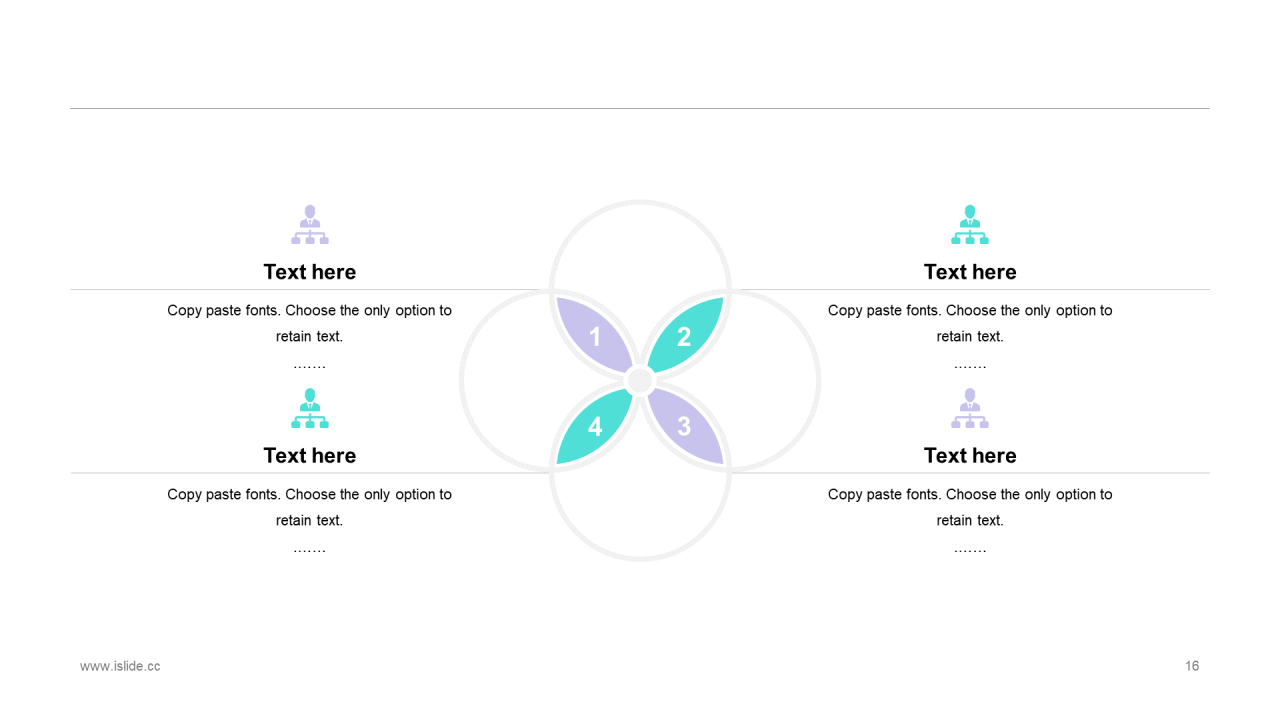Select the "Text here" heading under the left teal icon
This screenshot has width=1280, height=720.
click(310, 456)
